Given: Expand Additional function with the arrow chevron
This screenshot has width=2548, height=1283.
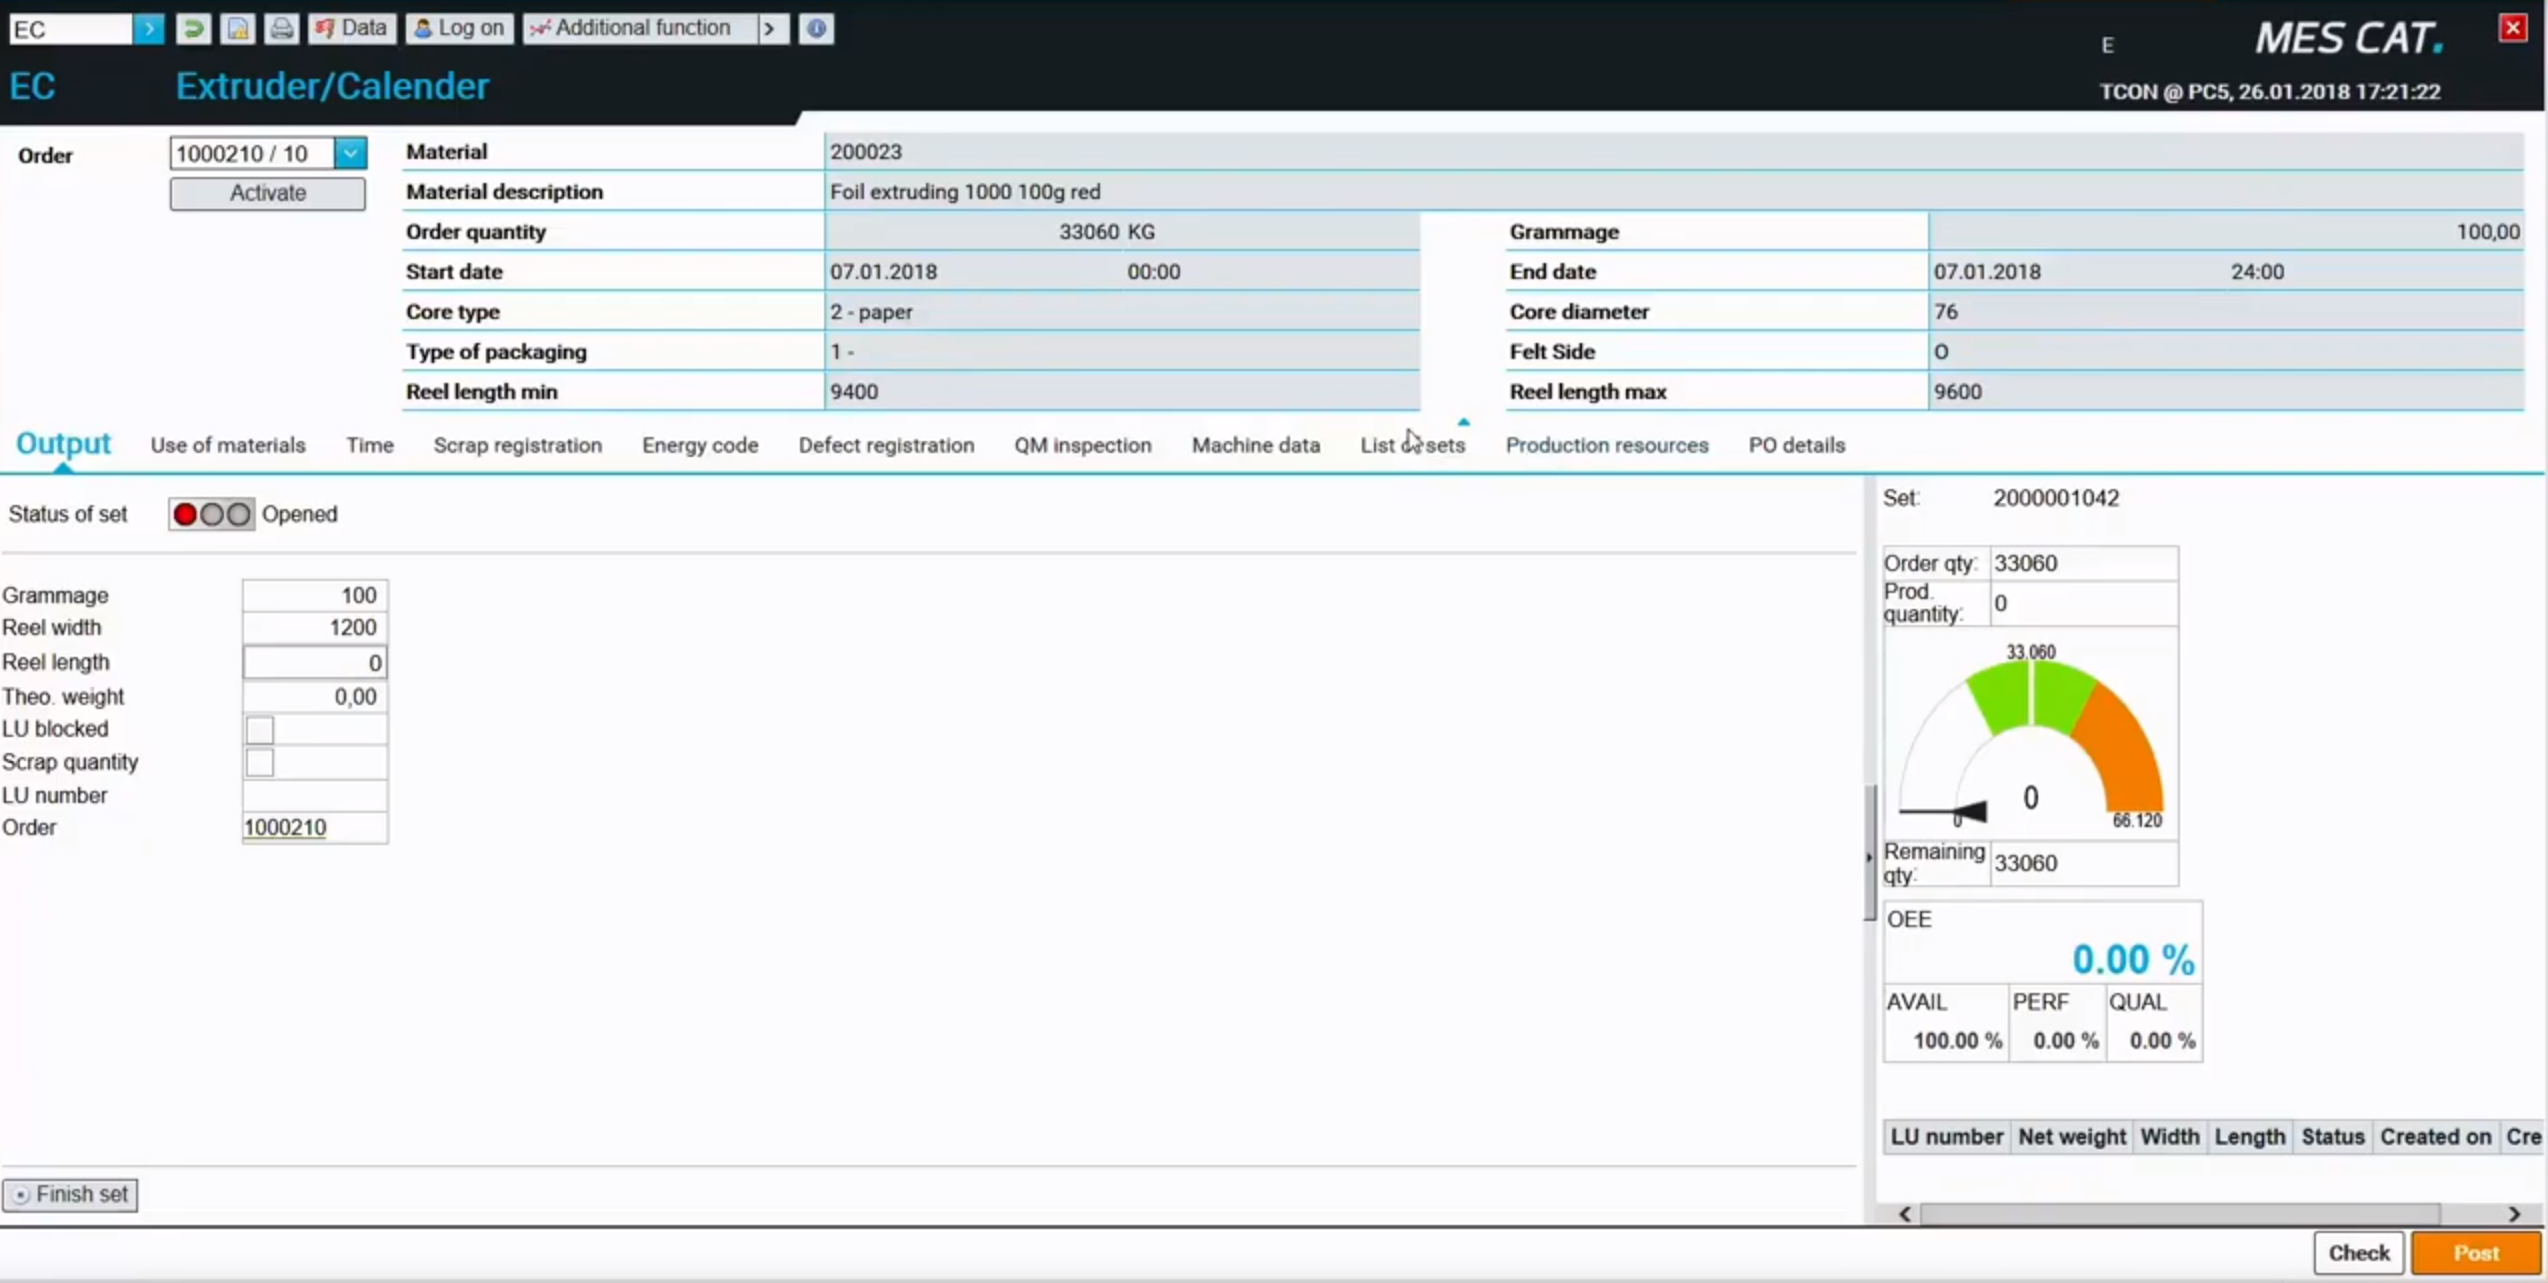Looking at the screenshot, I should pyautogui.click(x=770, y=28).
